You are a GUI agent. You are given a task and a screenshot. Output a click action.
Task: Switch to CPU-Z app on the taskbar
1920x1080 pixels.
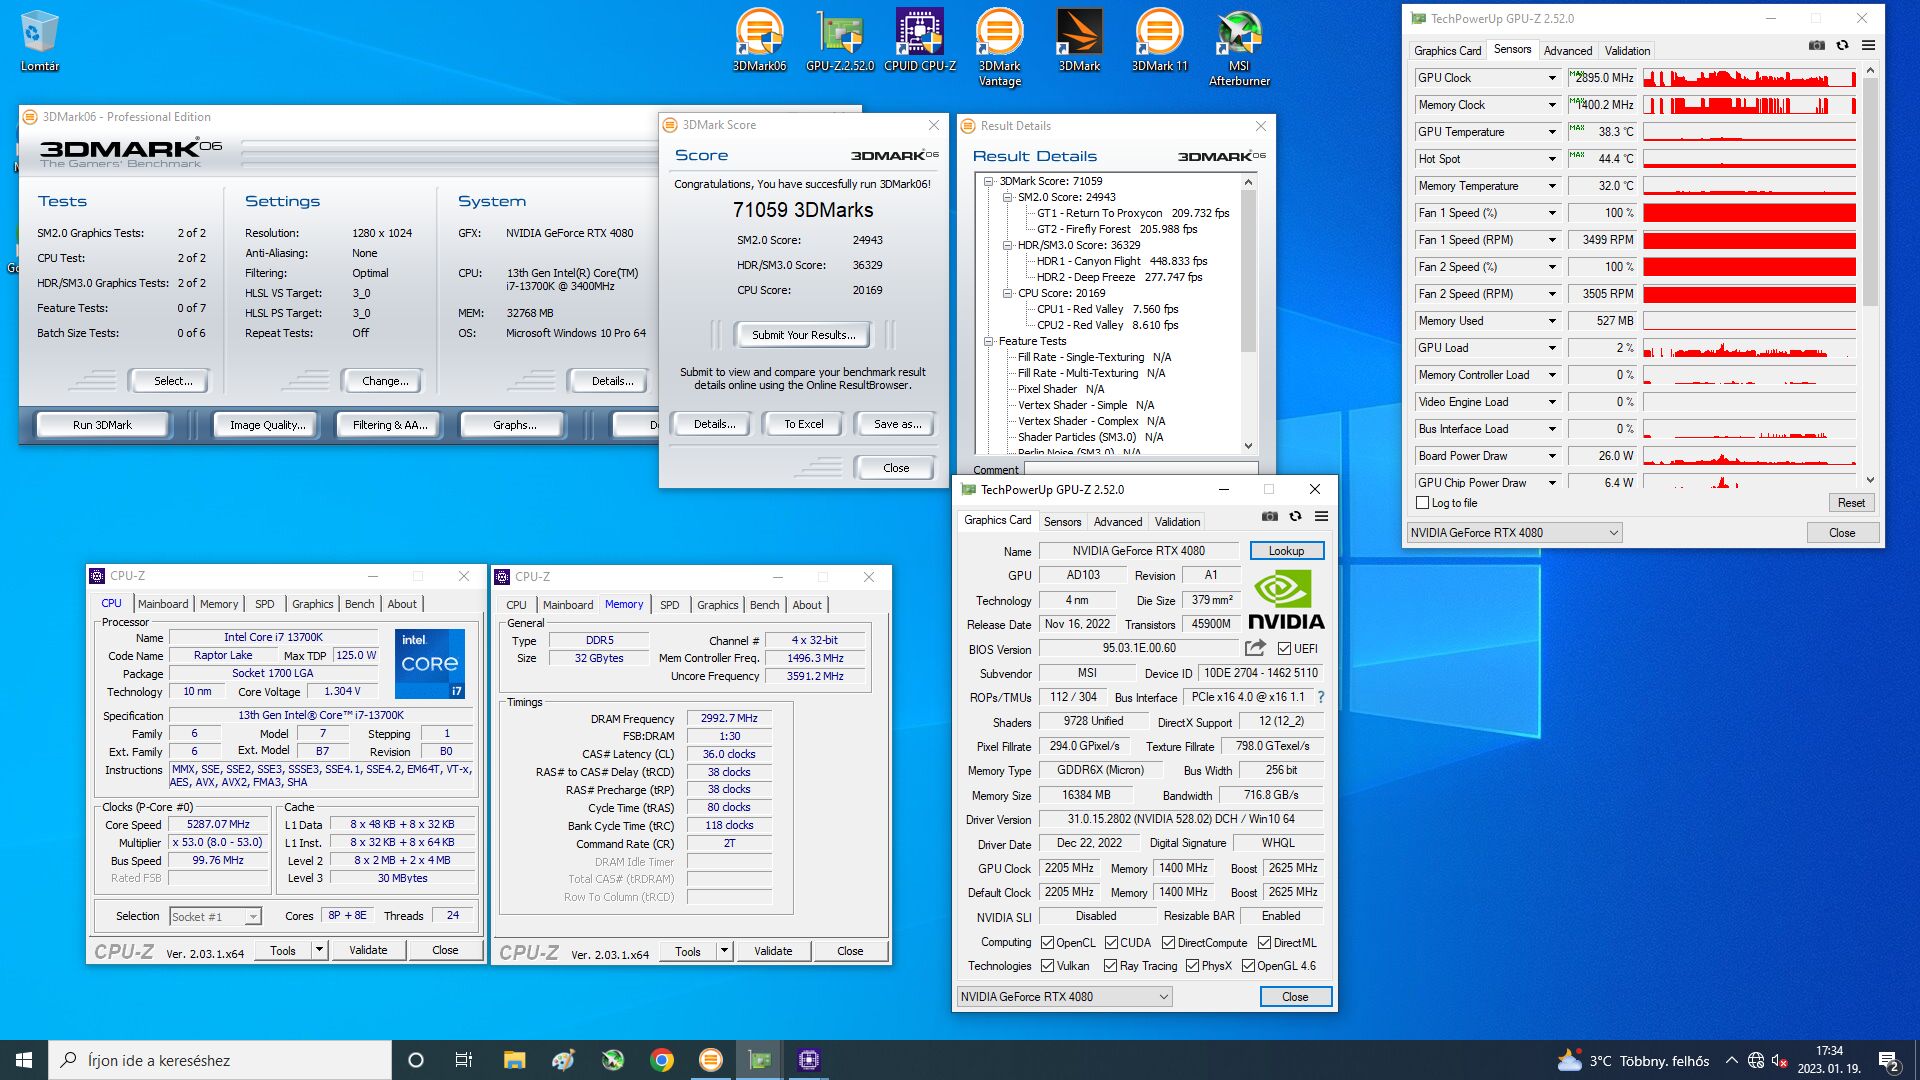(809, 1060)
